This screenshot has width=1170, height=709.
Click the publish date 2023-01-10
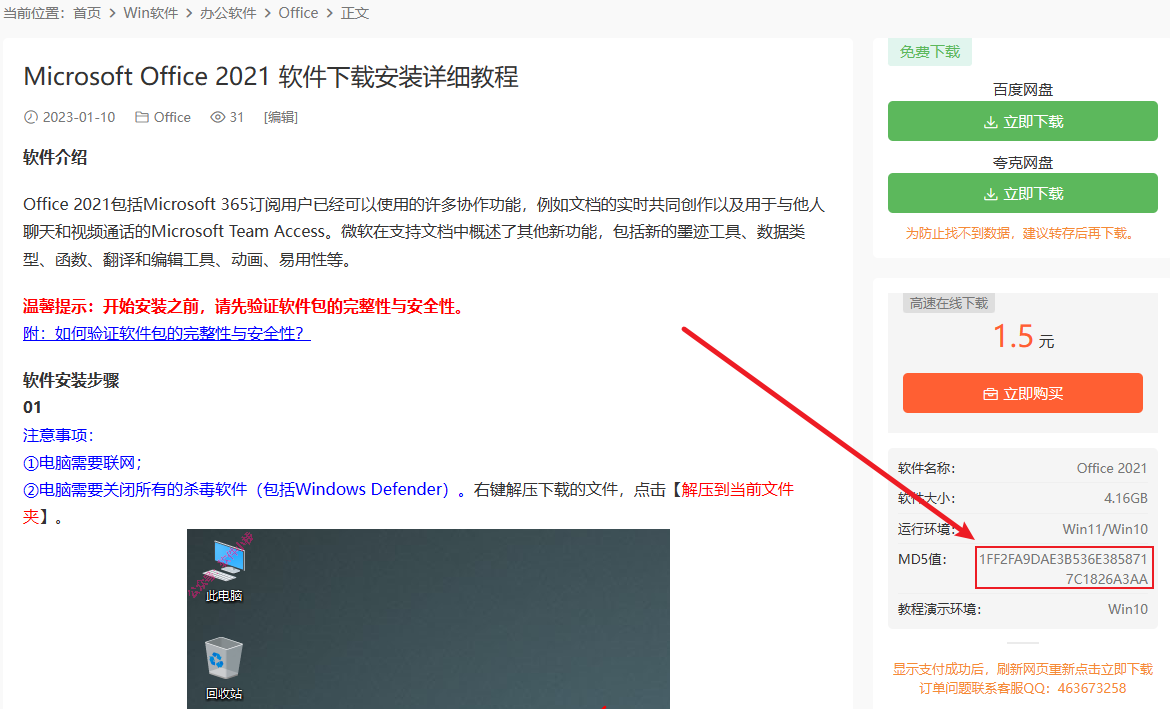click(78, 117)
